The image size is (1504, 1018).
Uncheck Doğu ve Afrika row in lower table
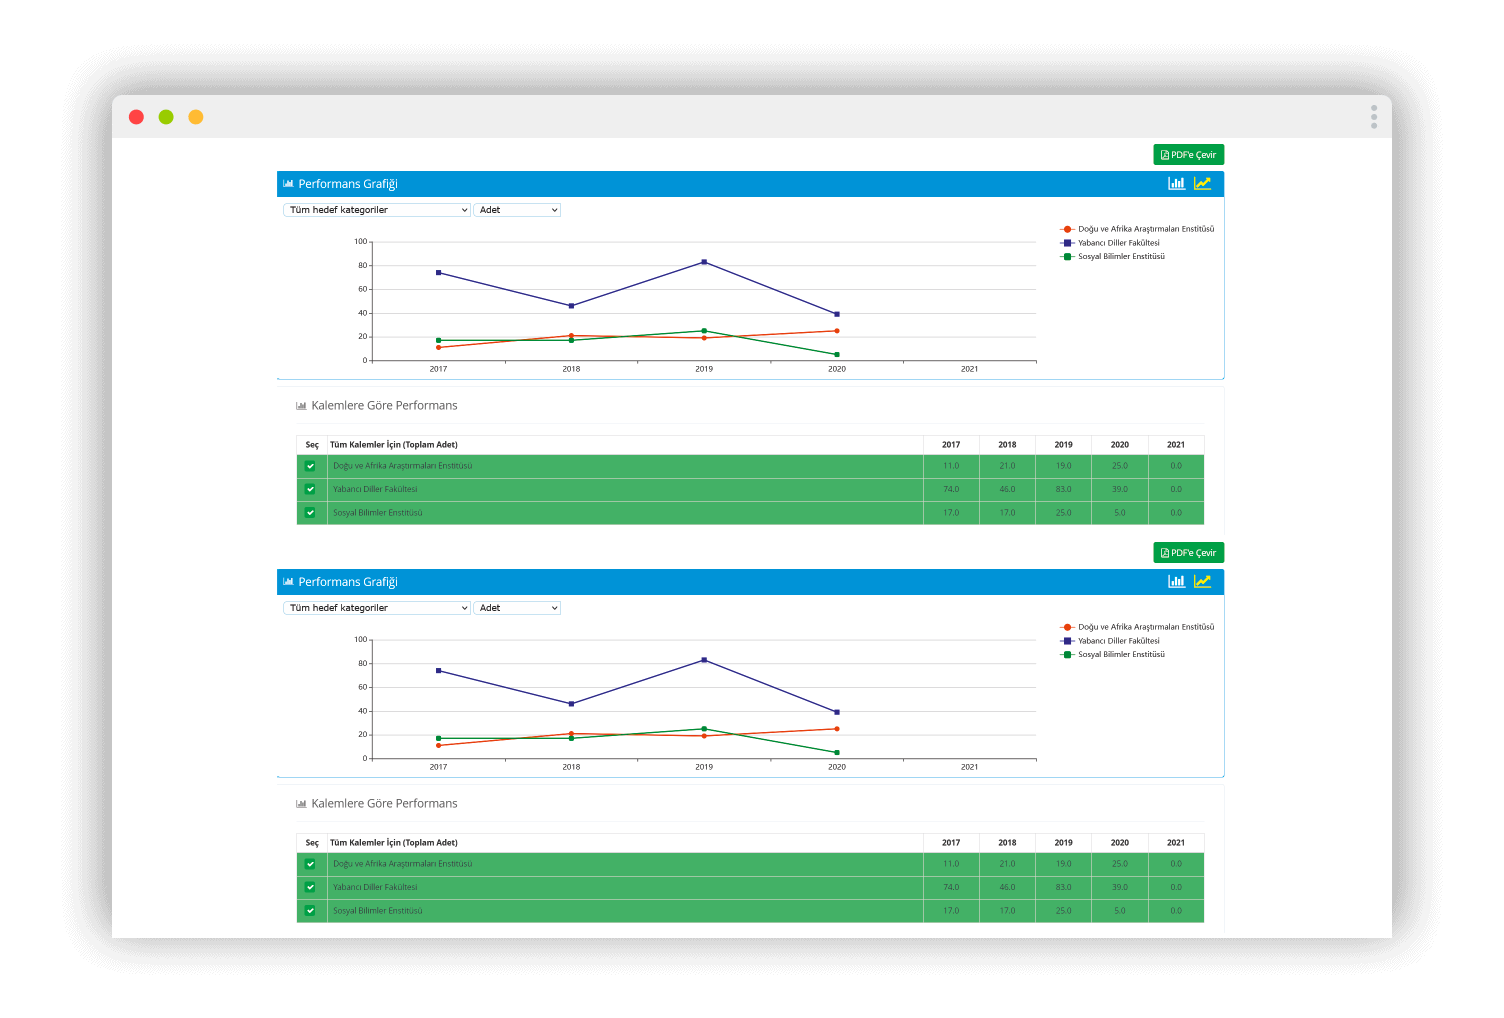click(310, 864)
